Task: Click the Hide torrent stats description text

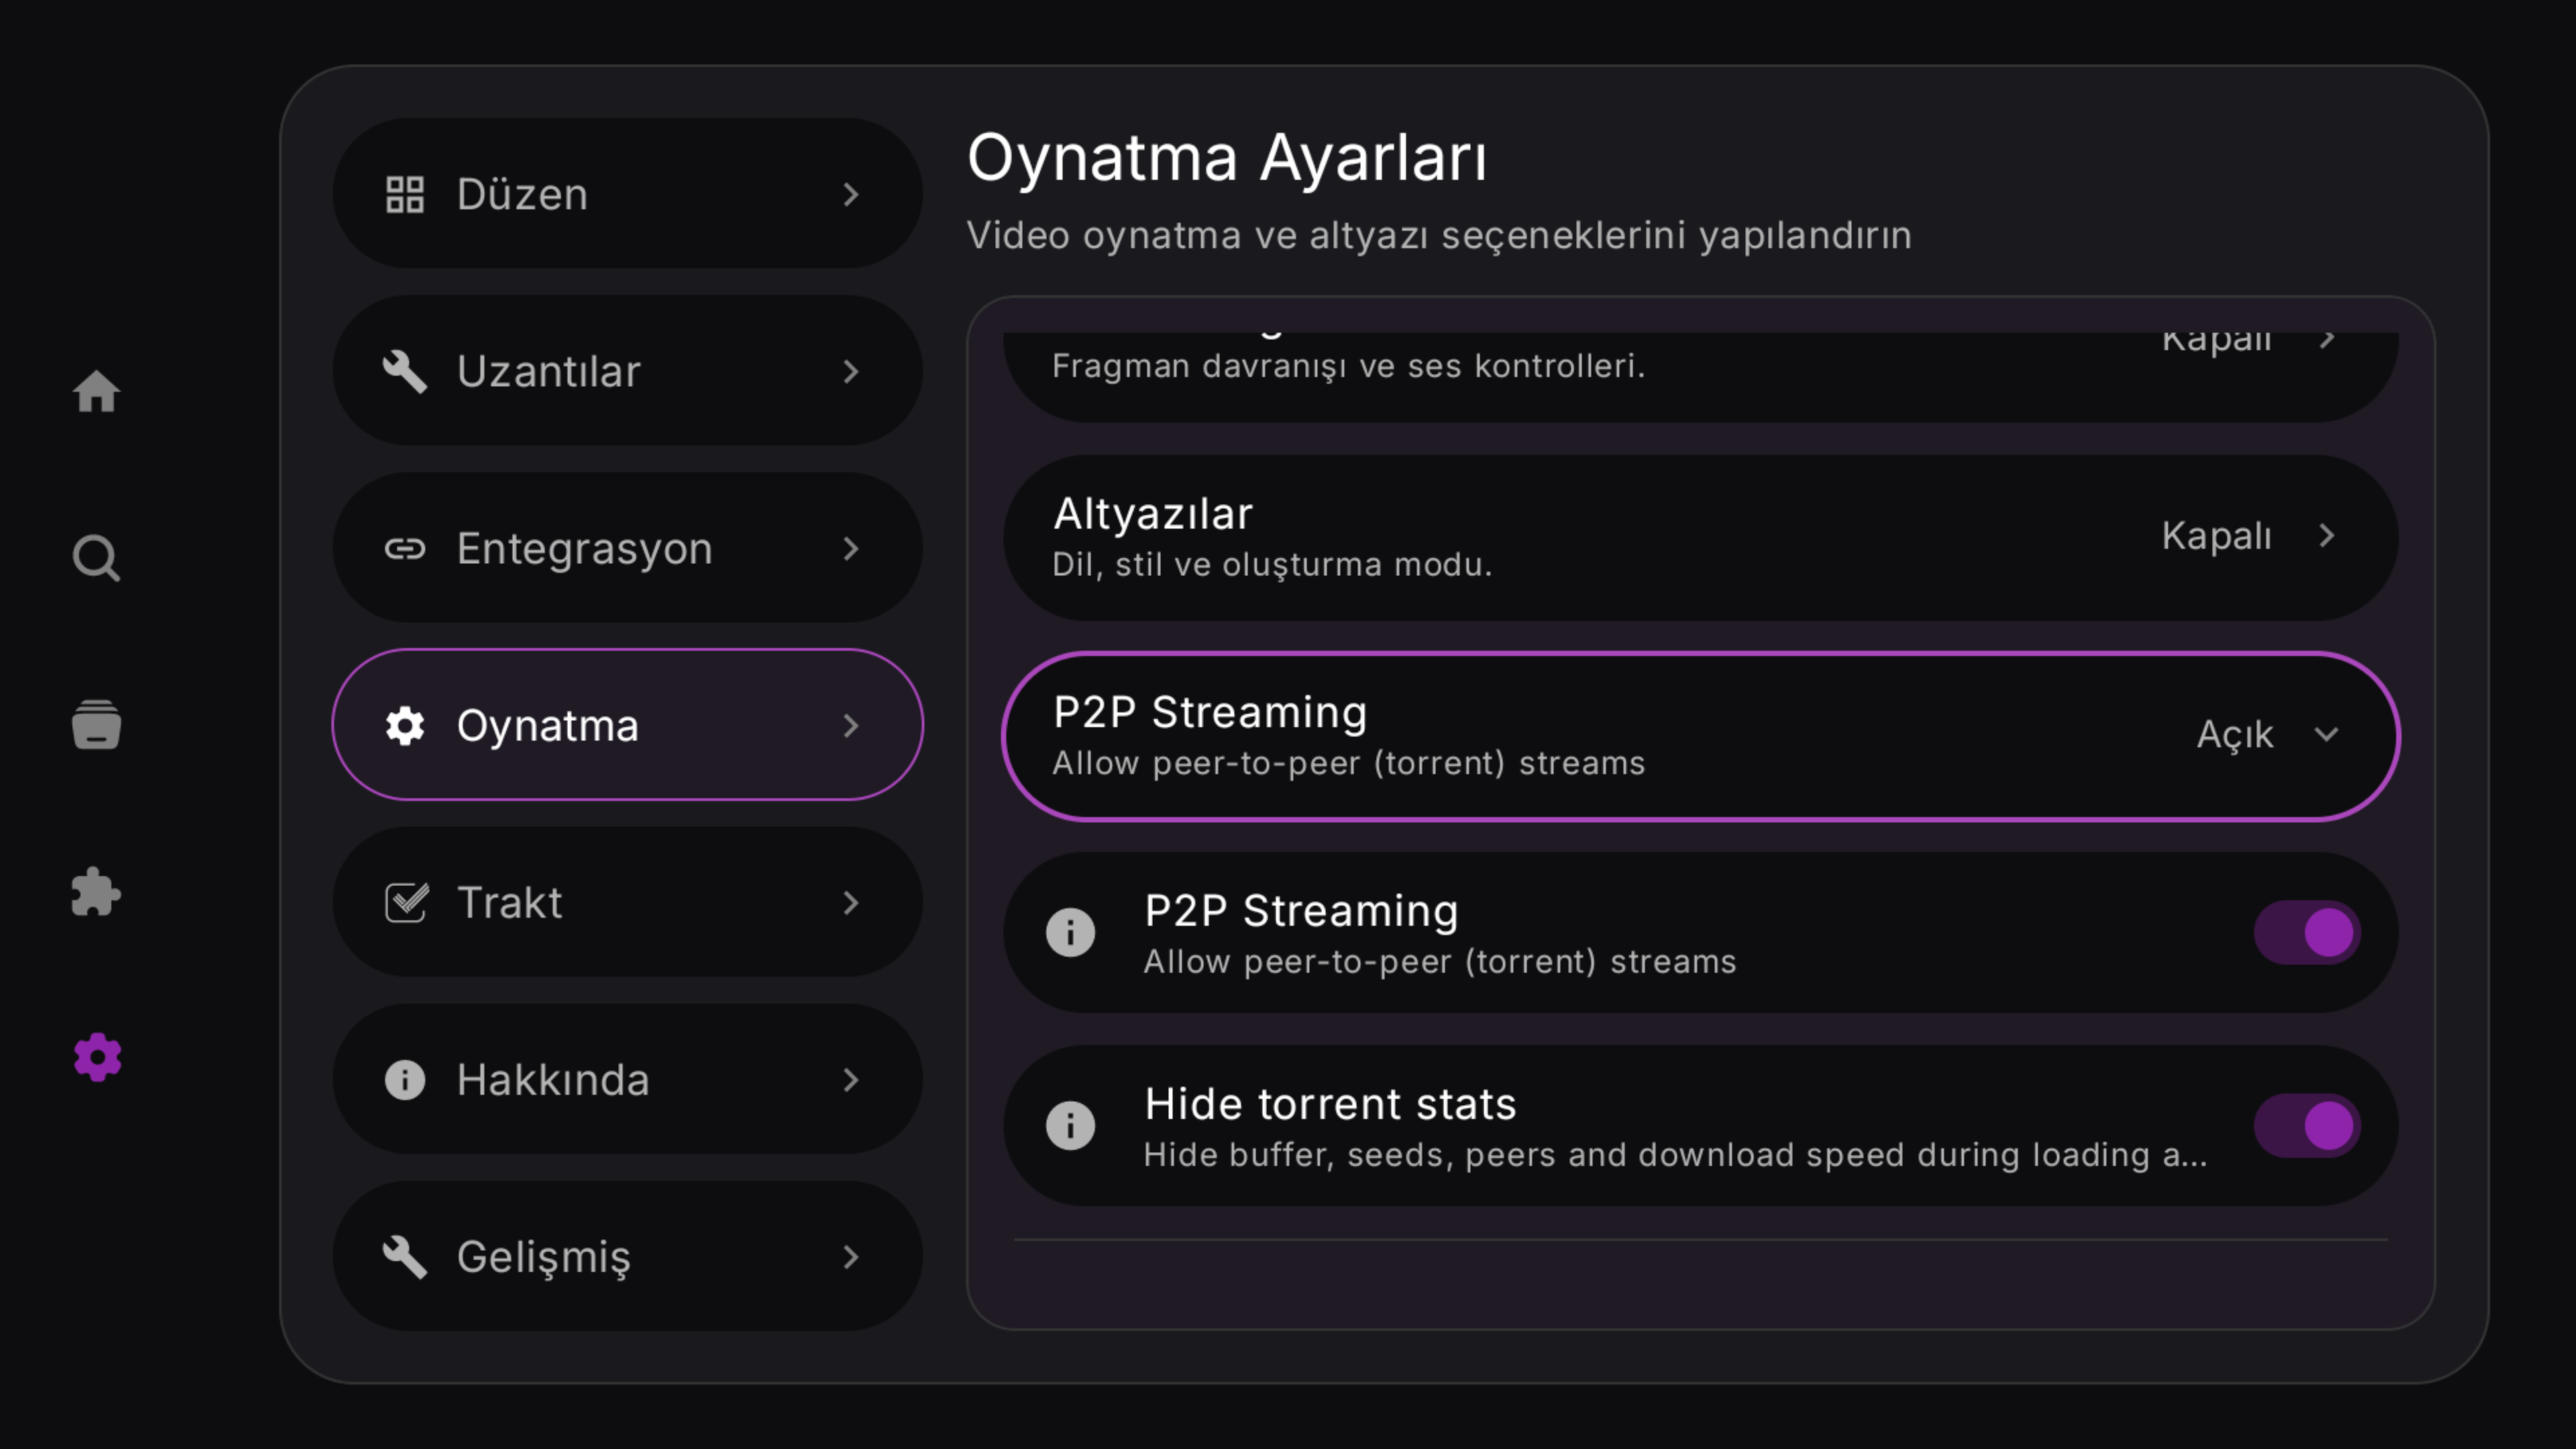Action: click(1674, 1156)
